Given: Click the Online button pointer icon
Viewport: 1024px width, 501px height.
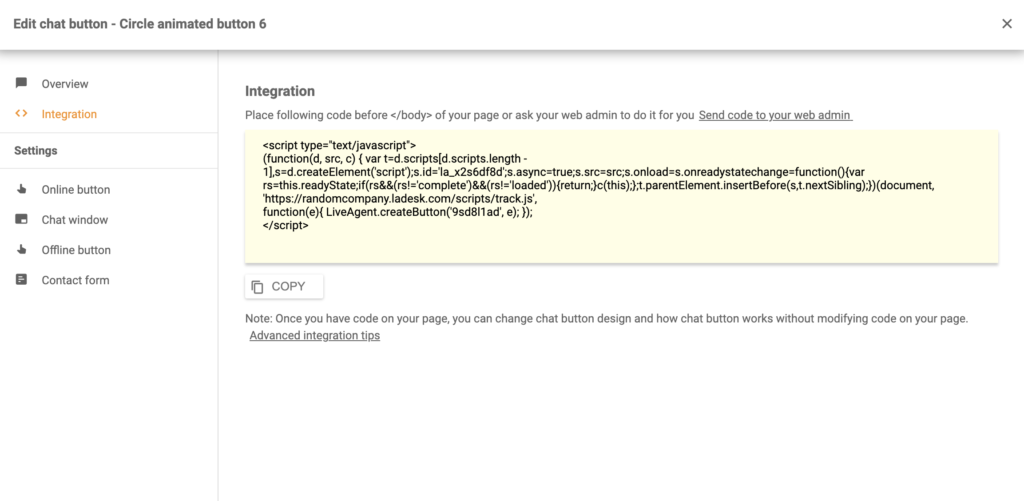Looking at the screenshot, I should point(21,189).
